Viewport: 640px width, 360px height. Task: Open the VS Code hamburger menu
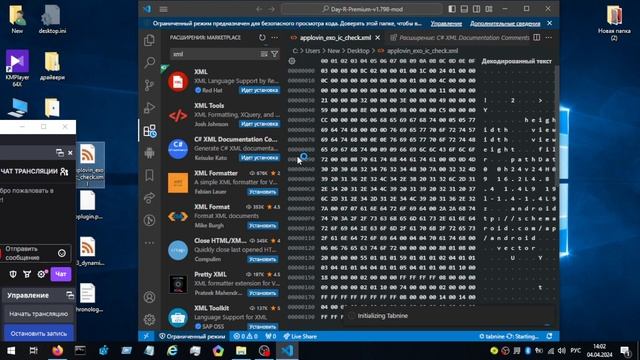[164, 9]
